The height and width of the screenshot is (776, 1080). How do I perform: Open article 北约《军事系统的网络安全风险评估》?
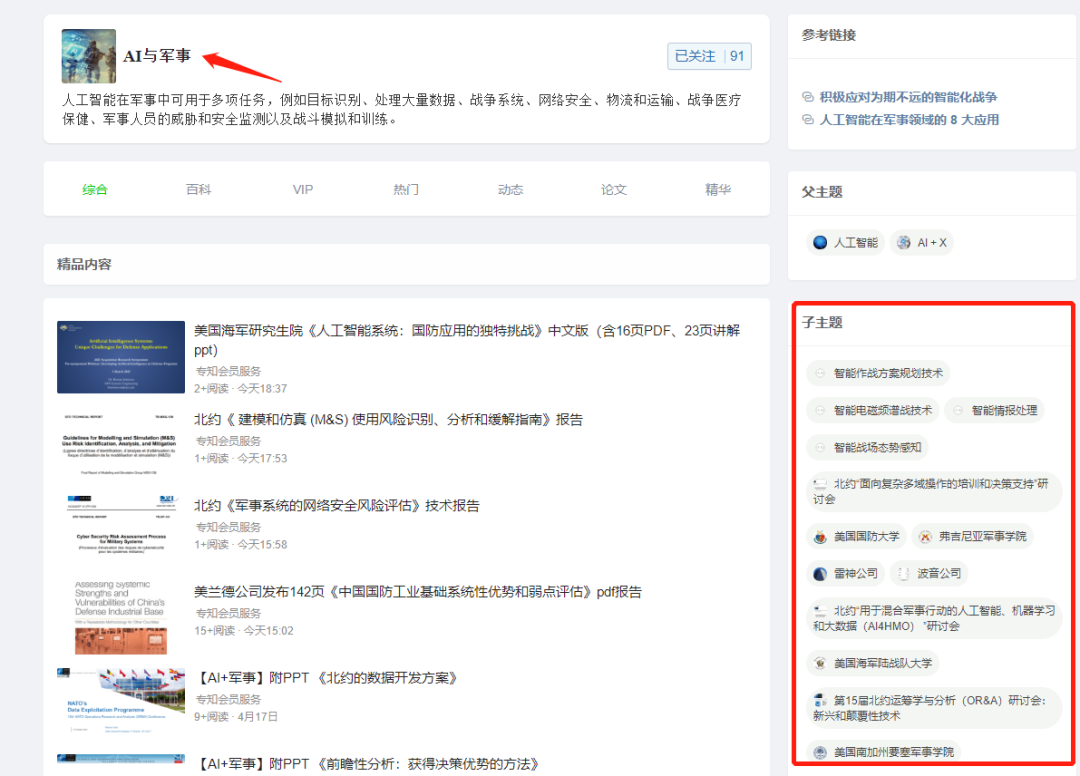click(x=337, y=505)
